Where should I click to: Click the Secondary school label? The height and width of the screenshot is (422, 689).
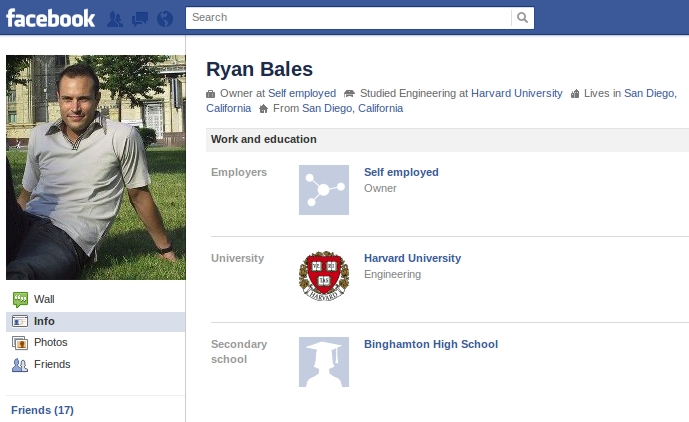(239, 352)
